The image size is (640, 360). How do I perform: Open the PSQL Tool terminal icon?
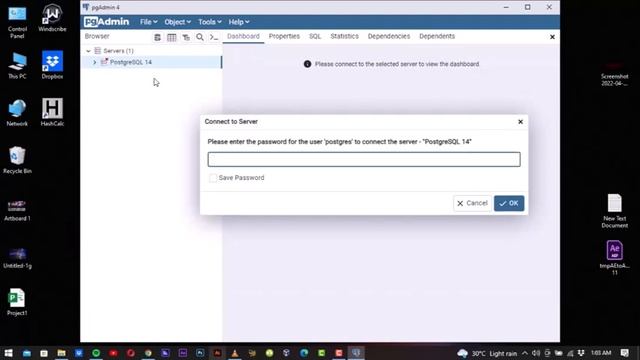click(x=214, y=37)
